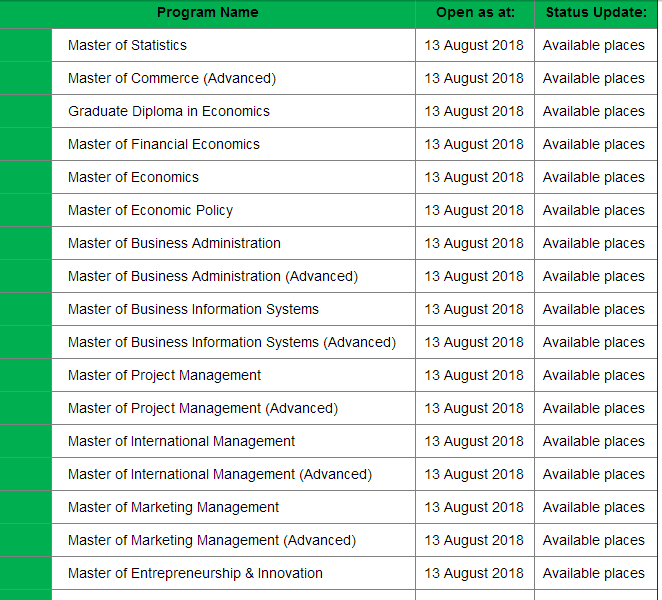Screen dimensions: 662x600
Task: Click the date cell for Master of Economics
Action: click(474, 177)
